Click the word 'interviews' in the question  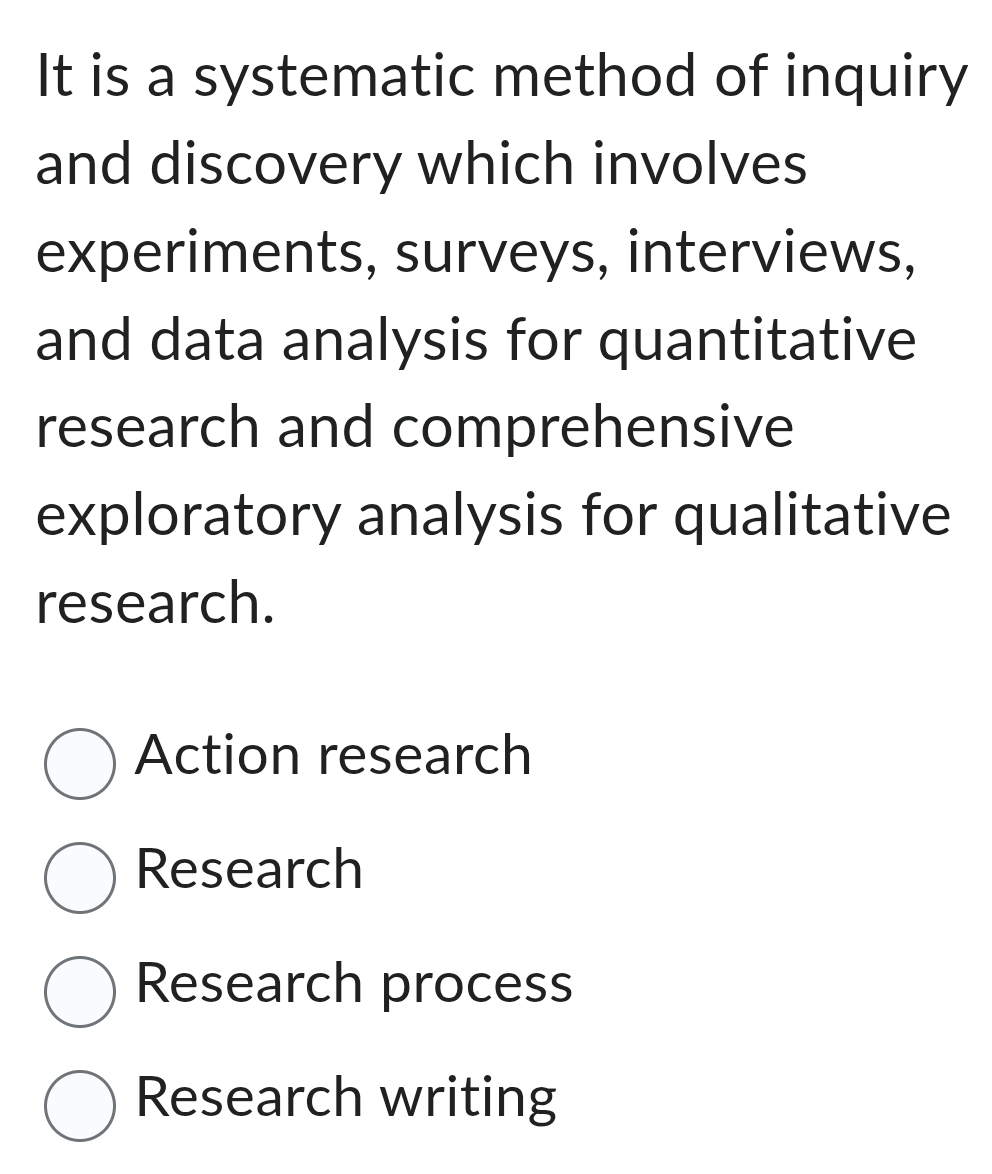[x=768, y=253]
